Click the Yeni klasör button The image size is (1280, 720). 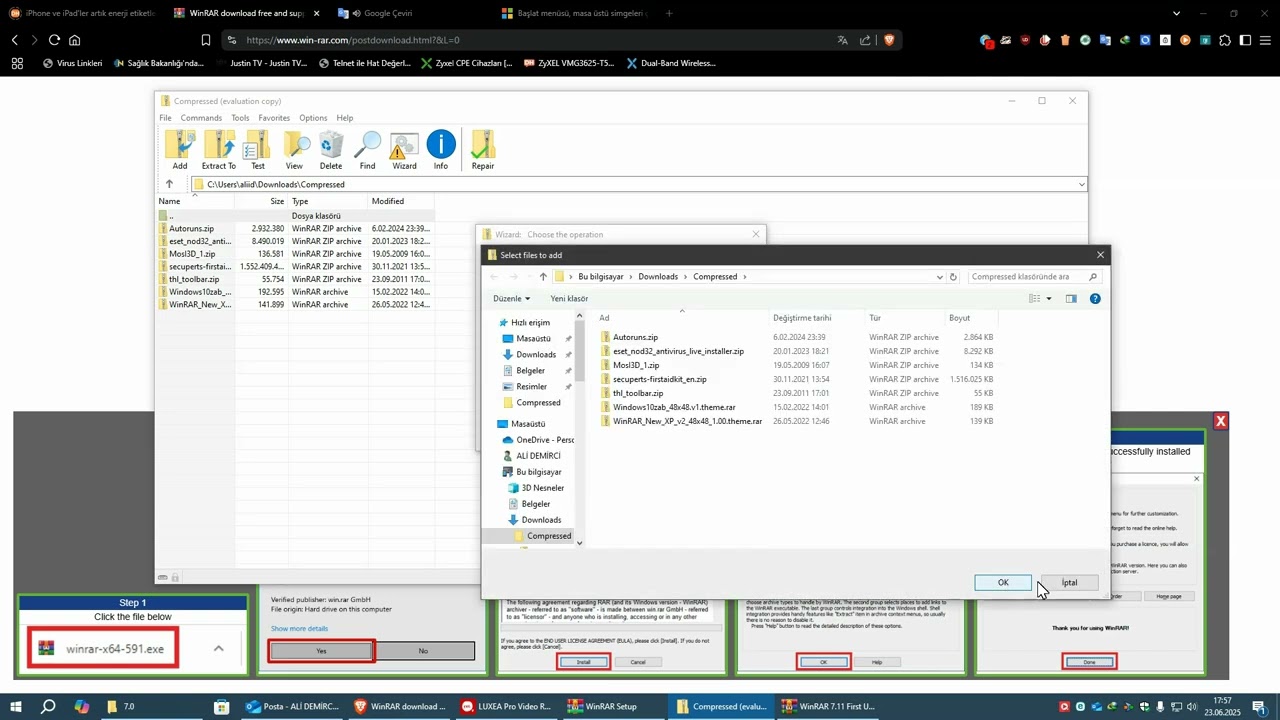click(x=569, y=298)
